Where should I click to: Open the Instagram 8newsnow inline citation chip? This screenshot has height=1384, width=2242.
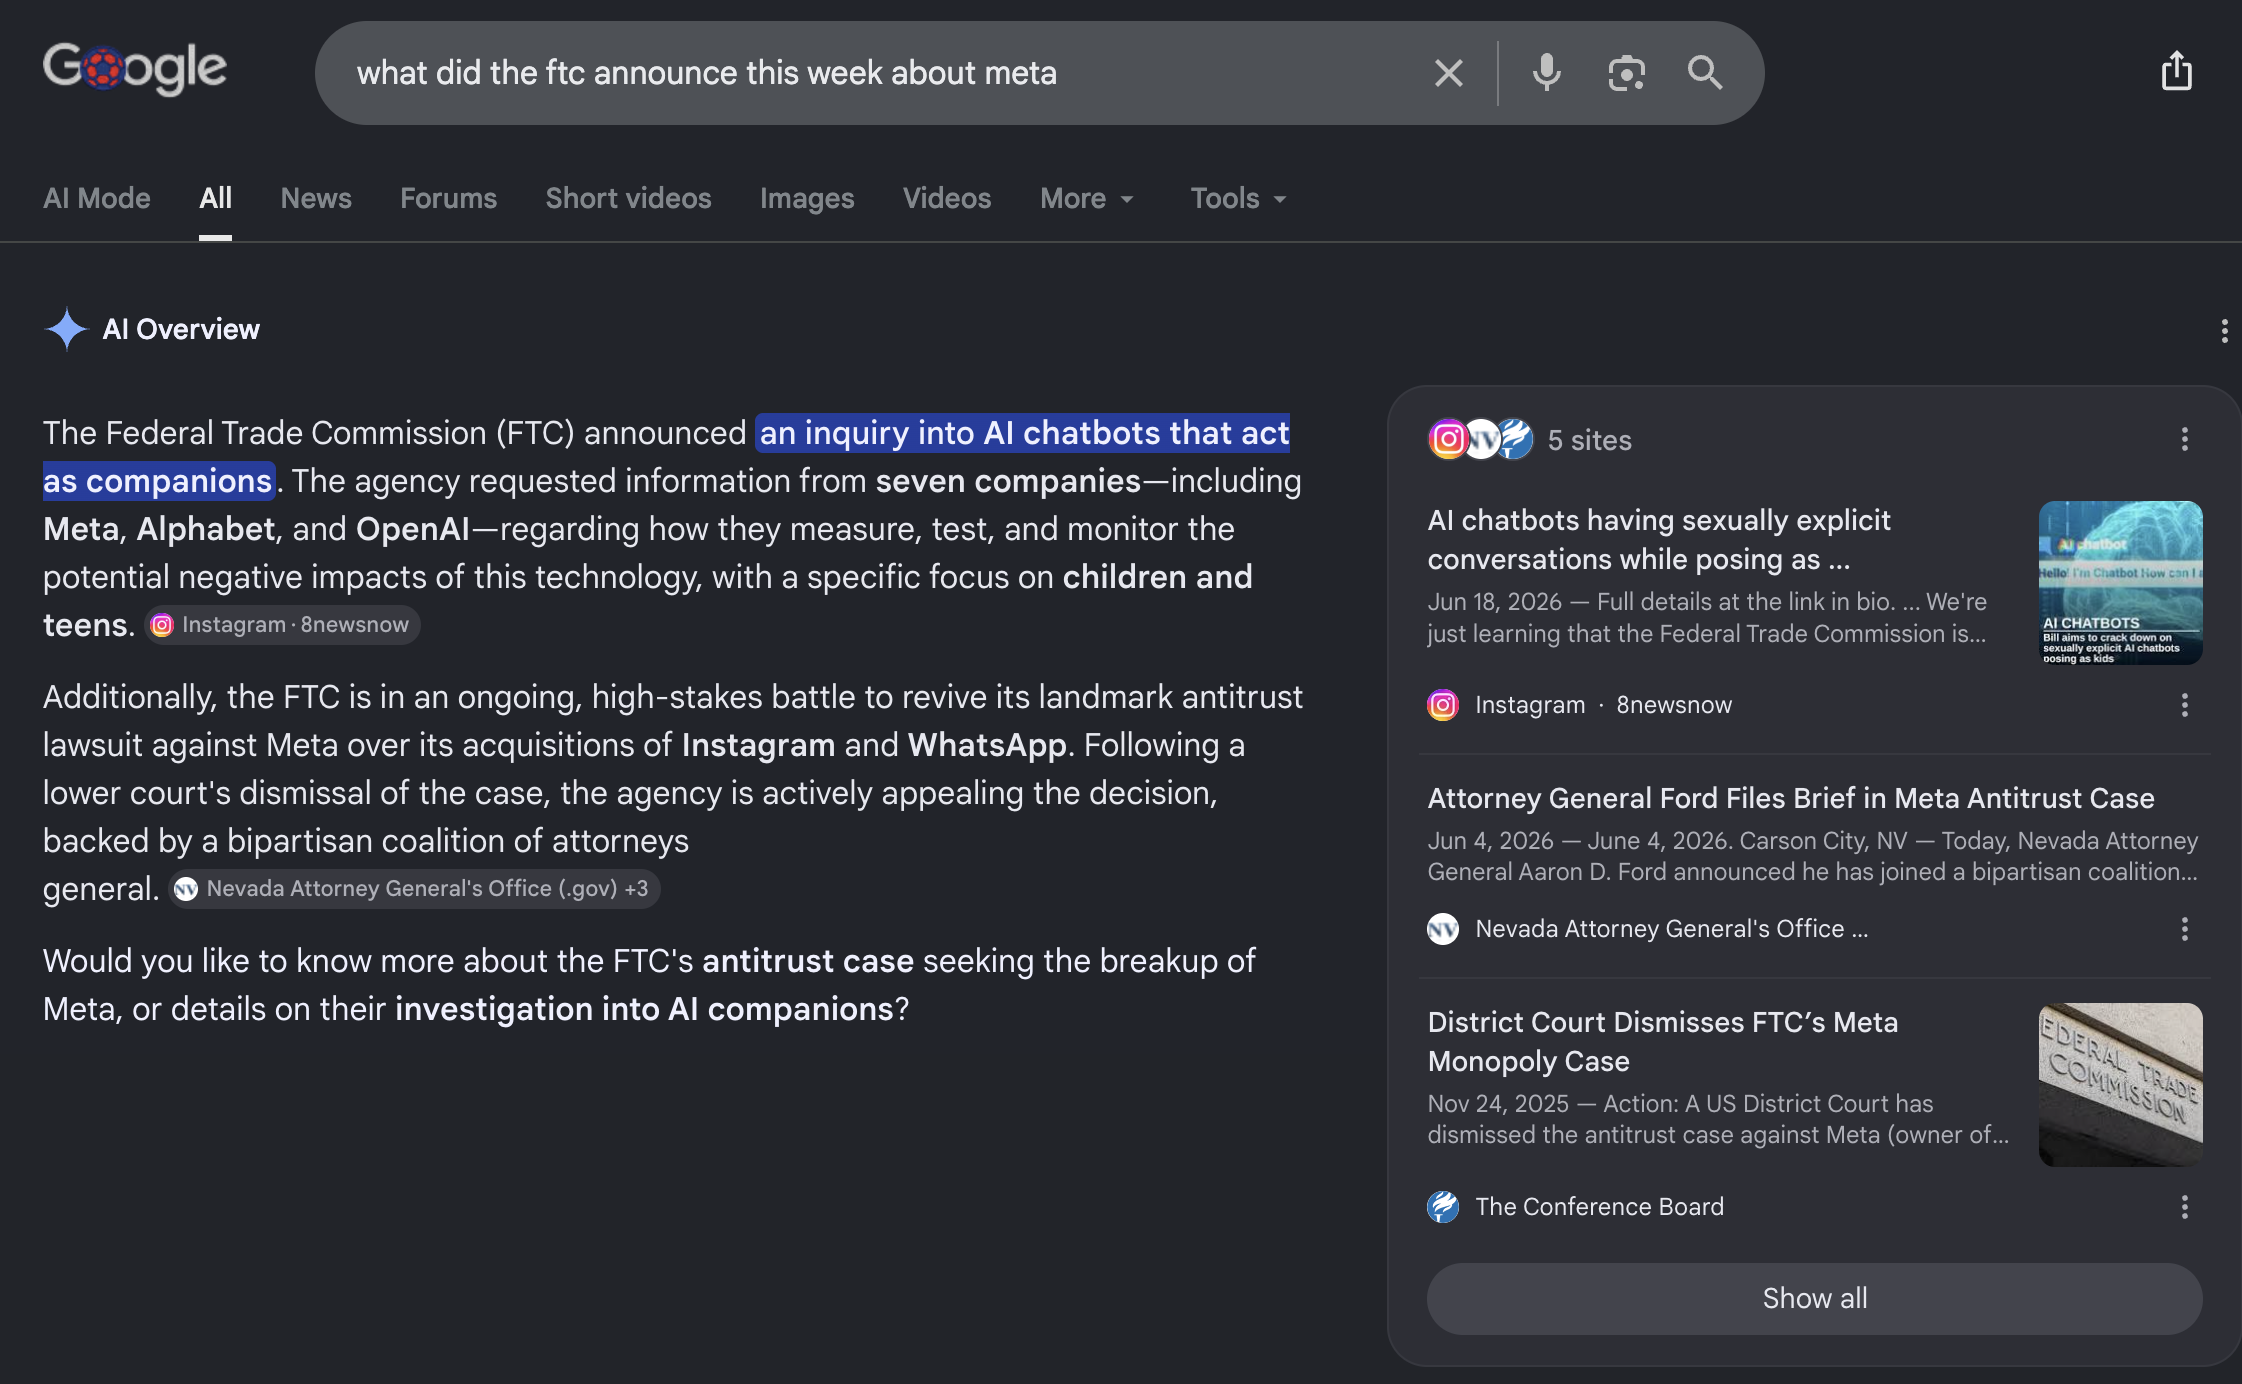coord(282,625)
